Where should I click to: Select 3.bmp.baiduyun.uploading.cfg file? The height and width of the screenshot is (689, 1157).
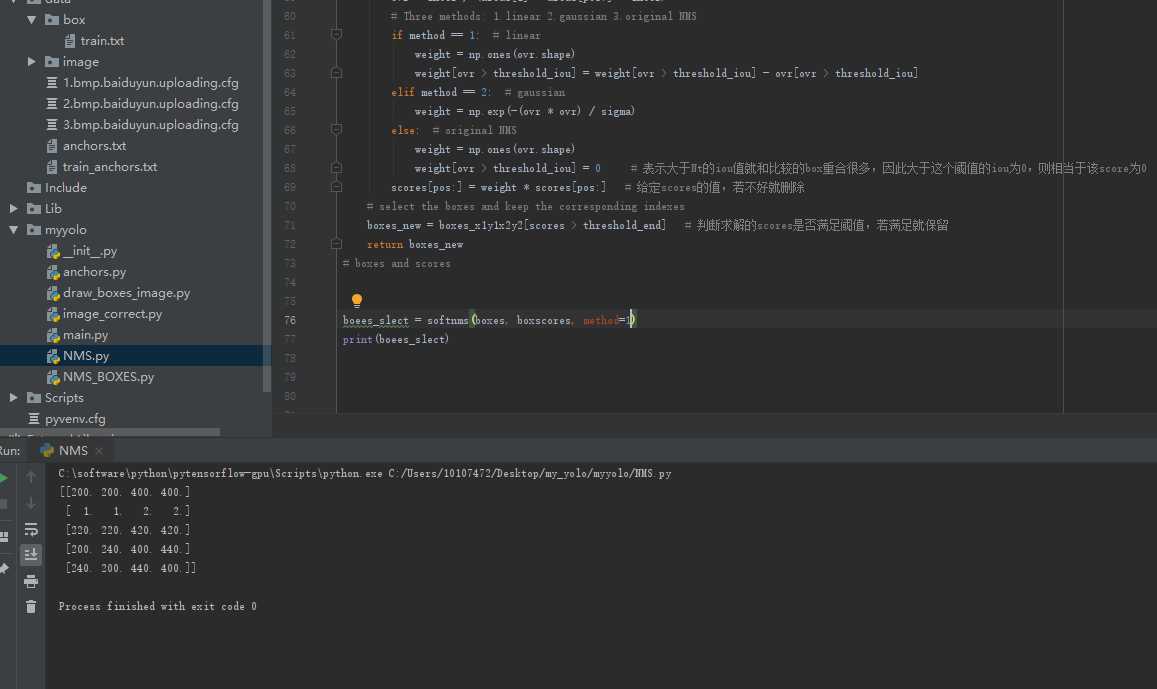pyautogui.click(x=142, y=125)
